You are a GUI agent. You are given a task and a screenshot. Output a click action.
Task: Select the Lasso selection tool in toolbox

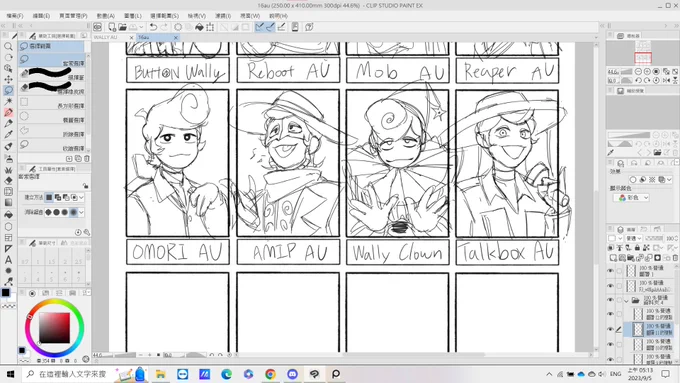coord(8,90)
